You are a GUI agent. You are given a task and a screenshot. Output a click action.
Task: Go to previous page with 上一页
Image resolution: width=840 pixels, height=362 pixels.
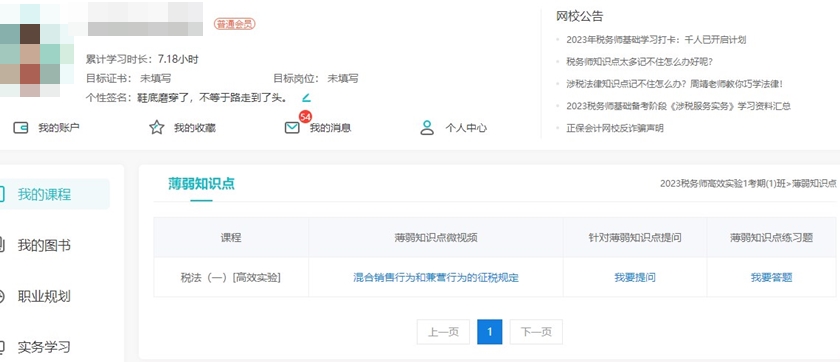[443, 332]
